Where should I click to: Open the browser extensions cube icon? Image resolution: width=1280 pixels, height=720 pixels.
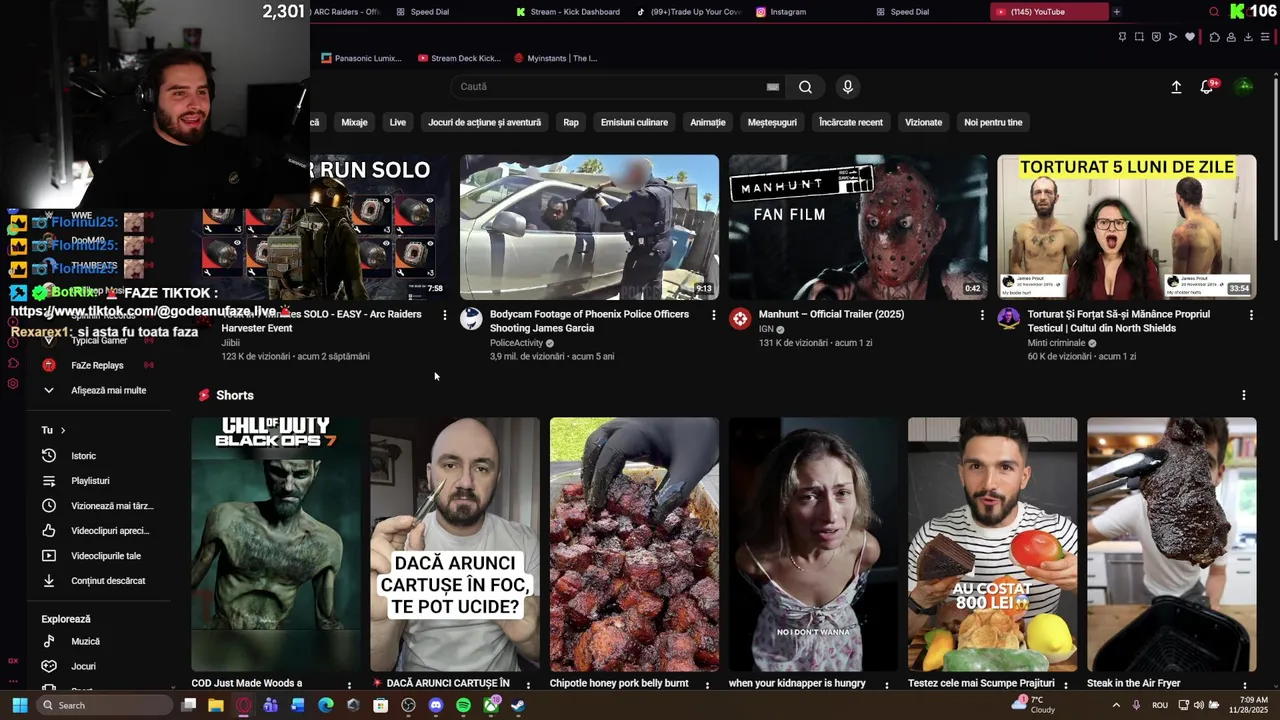[x=1214, y=37]
